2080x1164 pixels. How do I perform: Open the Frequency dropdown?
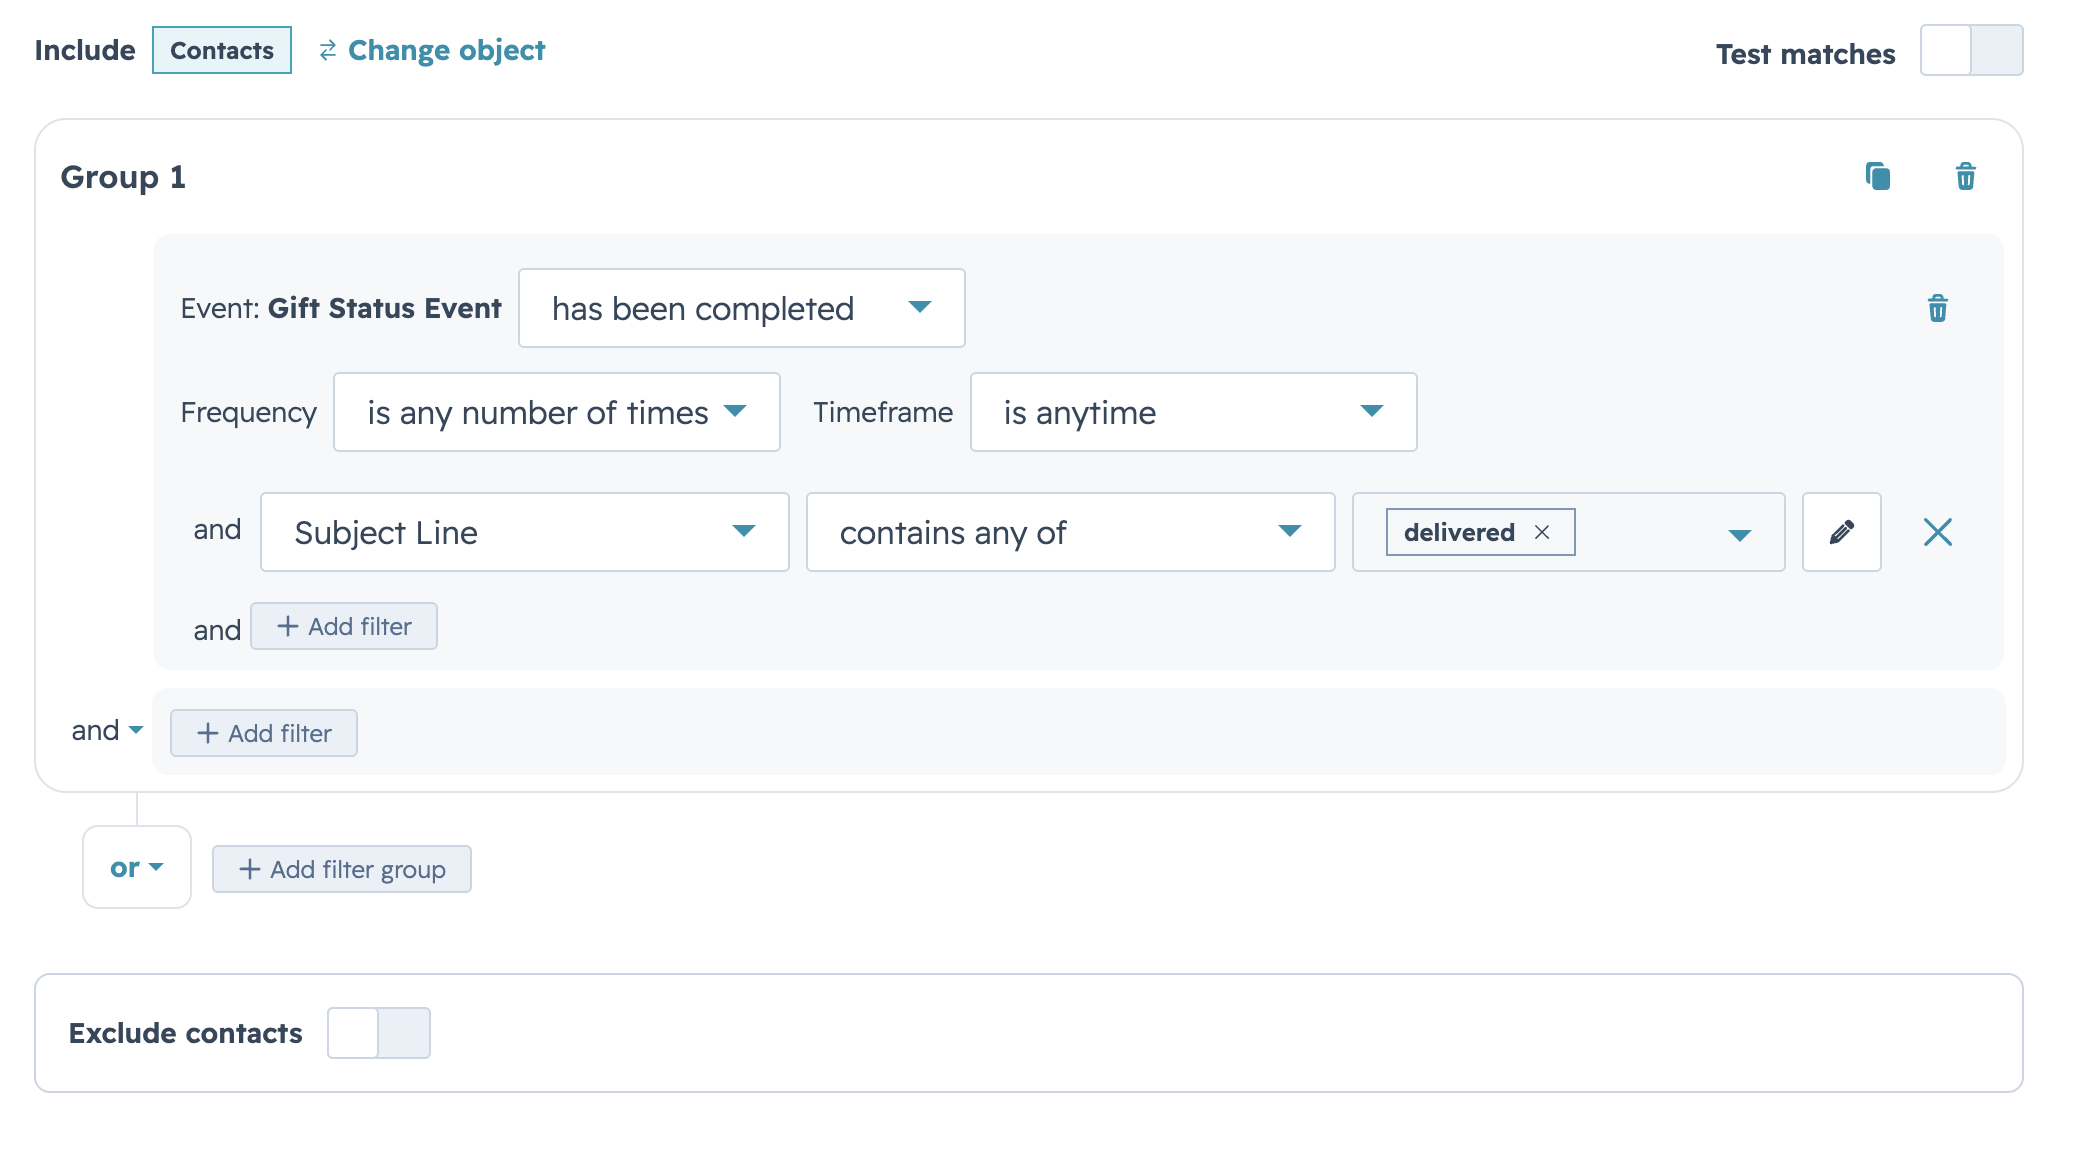[557, 412]
